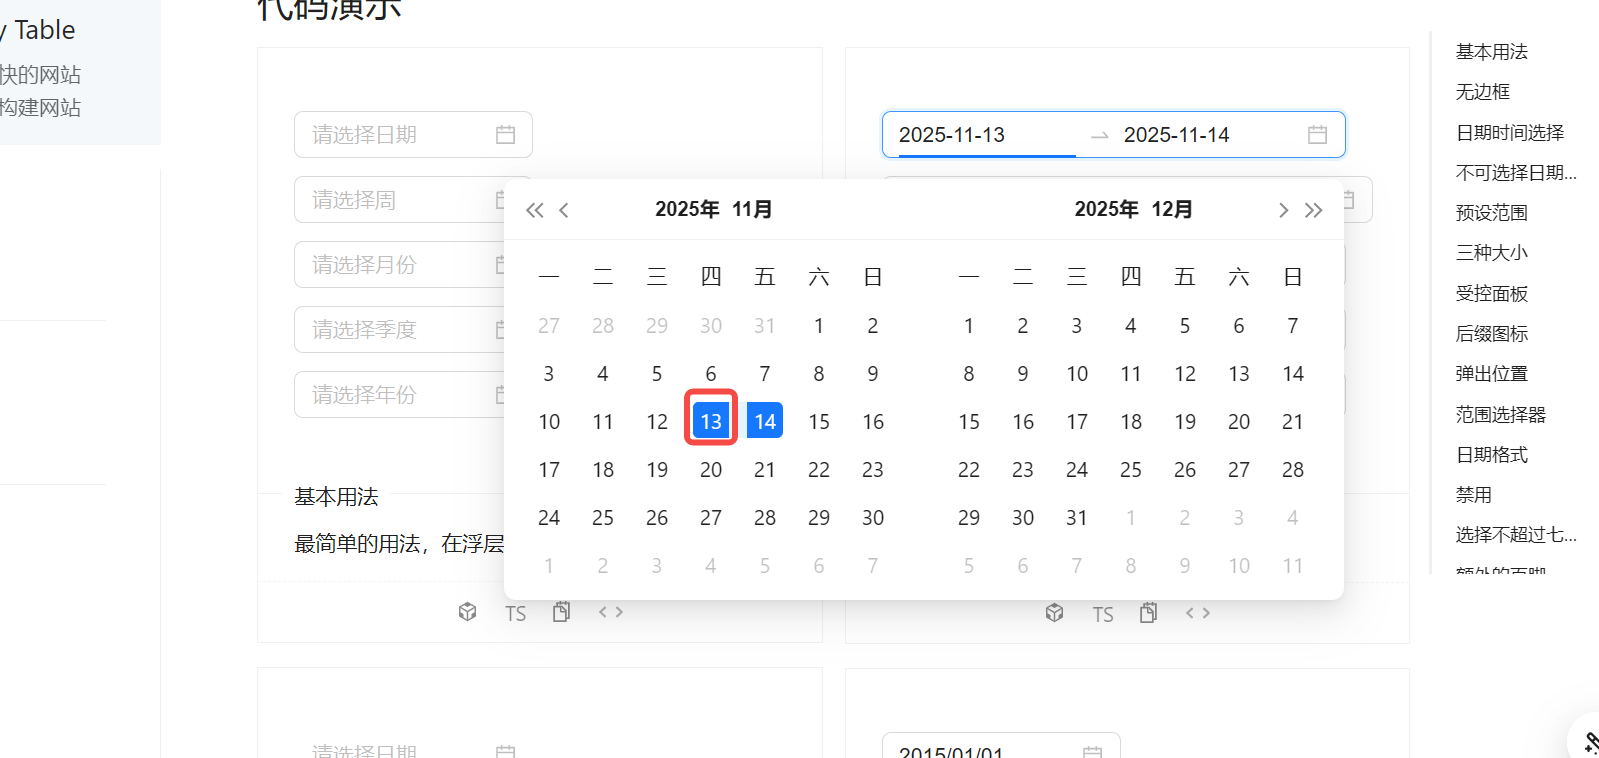Open the 12月 month selector in right panel
1599x758 pixels.
coord(1171,209)
